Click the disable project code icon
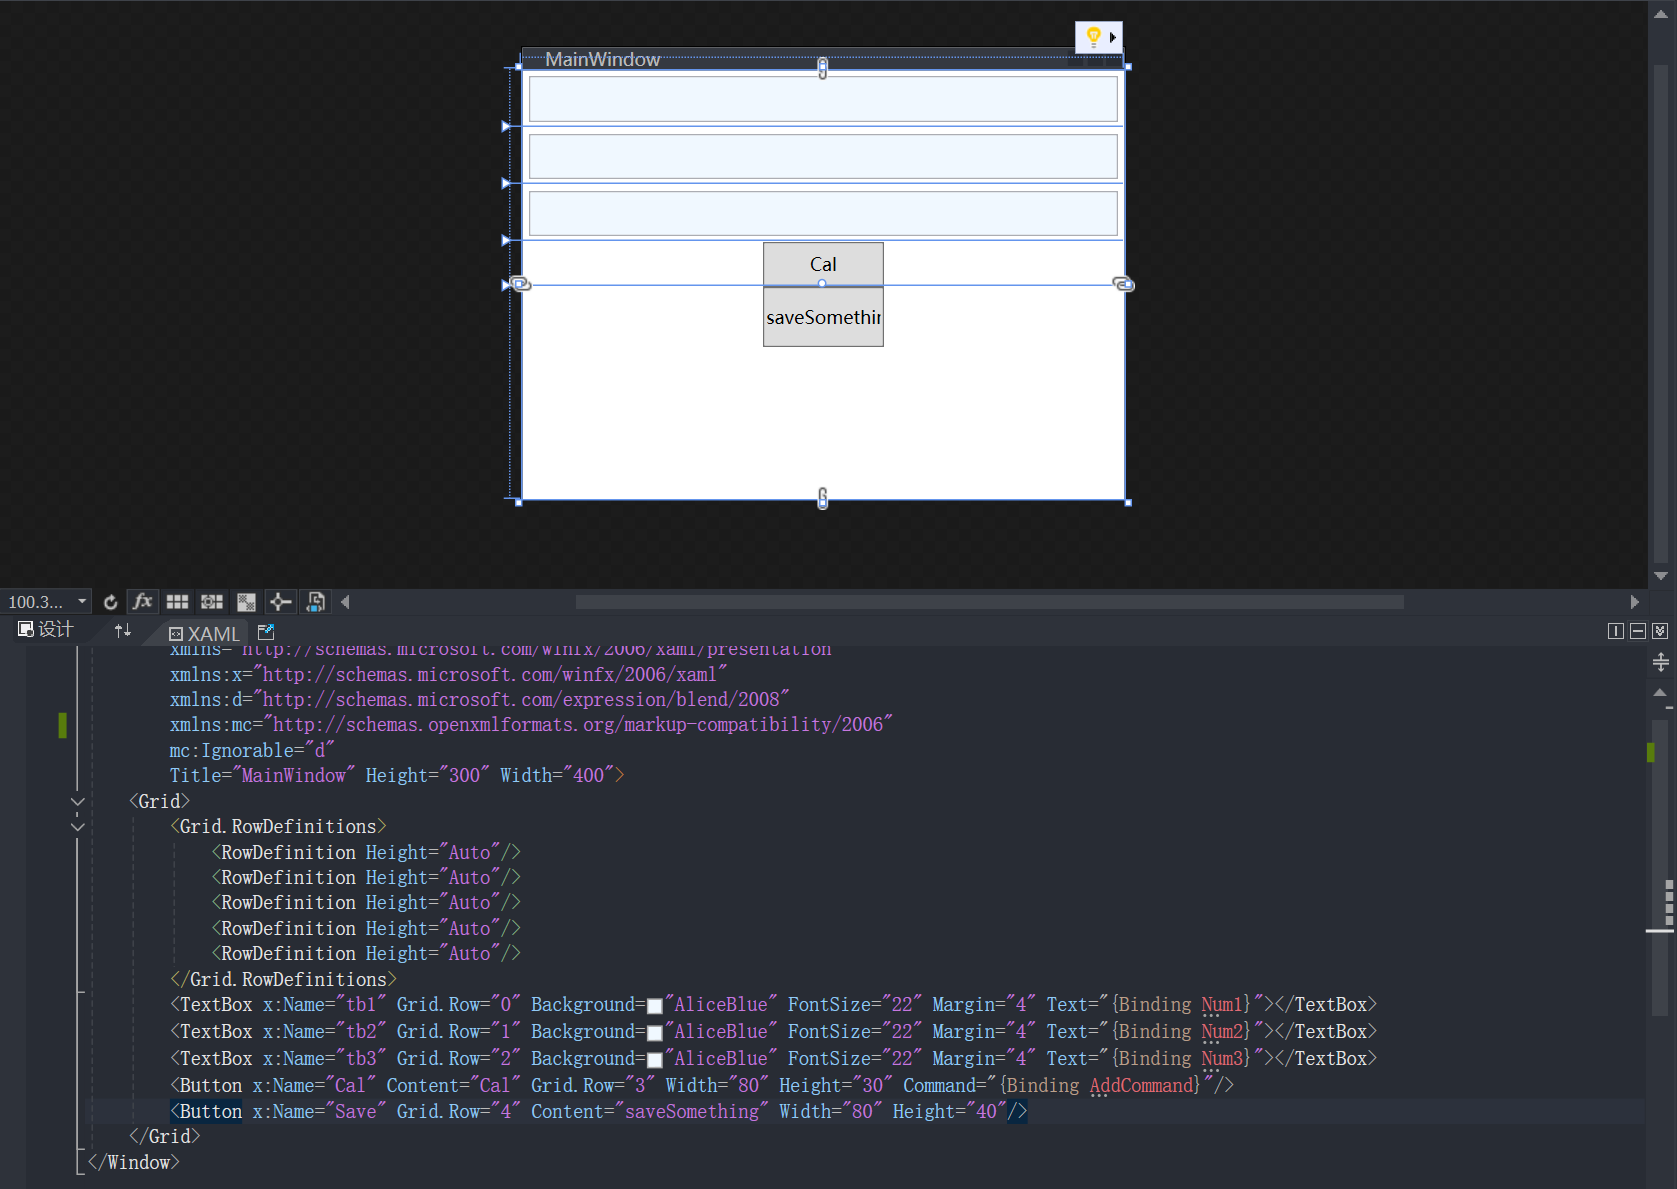Image resolution: width=1677 pixels, height=1189 pixels. coord(315,602)
